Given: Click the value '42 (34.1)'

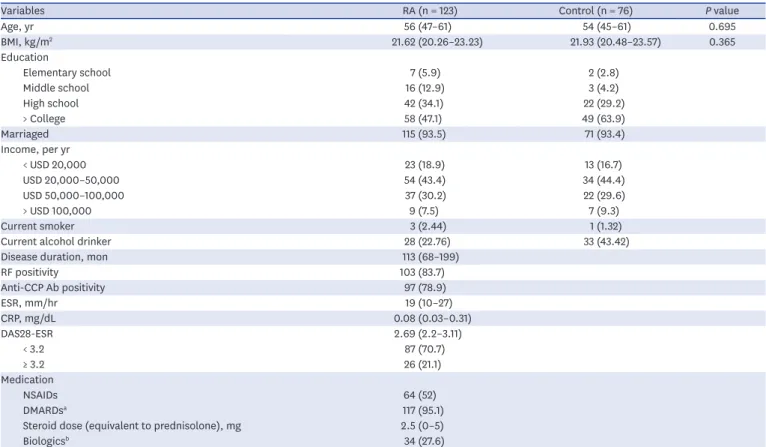Looking at the screenshot, I should pos(425,104).
